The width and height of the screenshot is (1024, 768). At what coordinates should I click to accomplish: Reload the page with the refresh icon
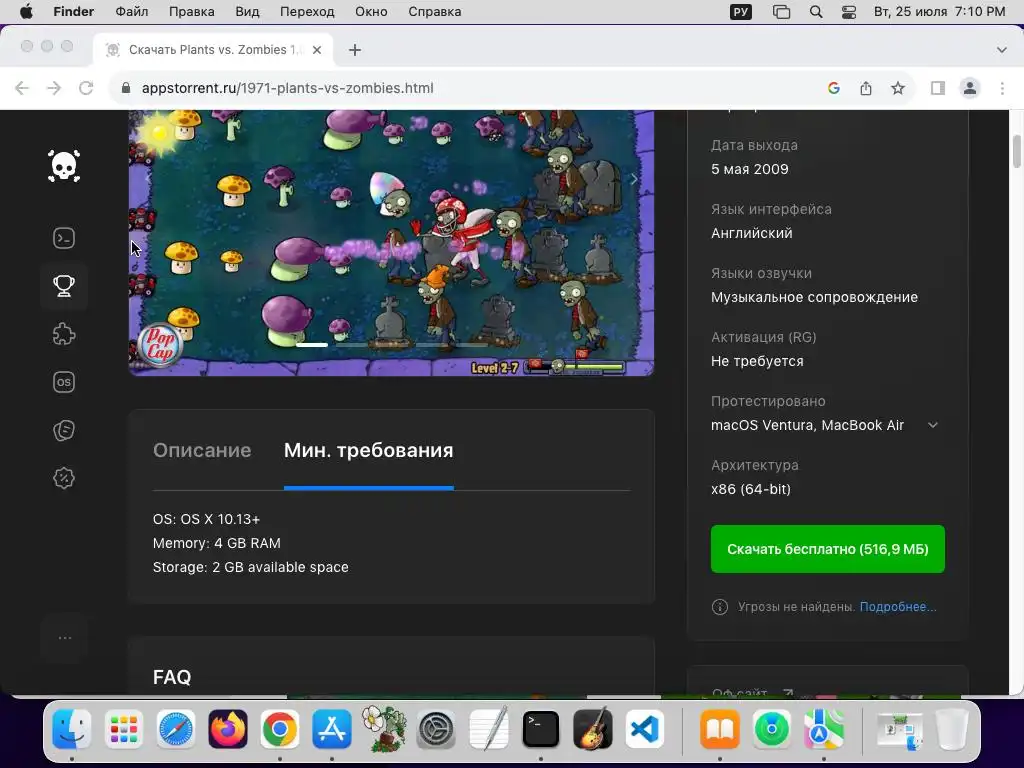point(86,88)
